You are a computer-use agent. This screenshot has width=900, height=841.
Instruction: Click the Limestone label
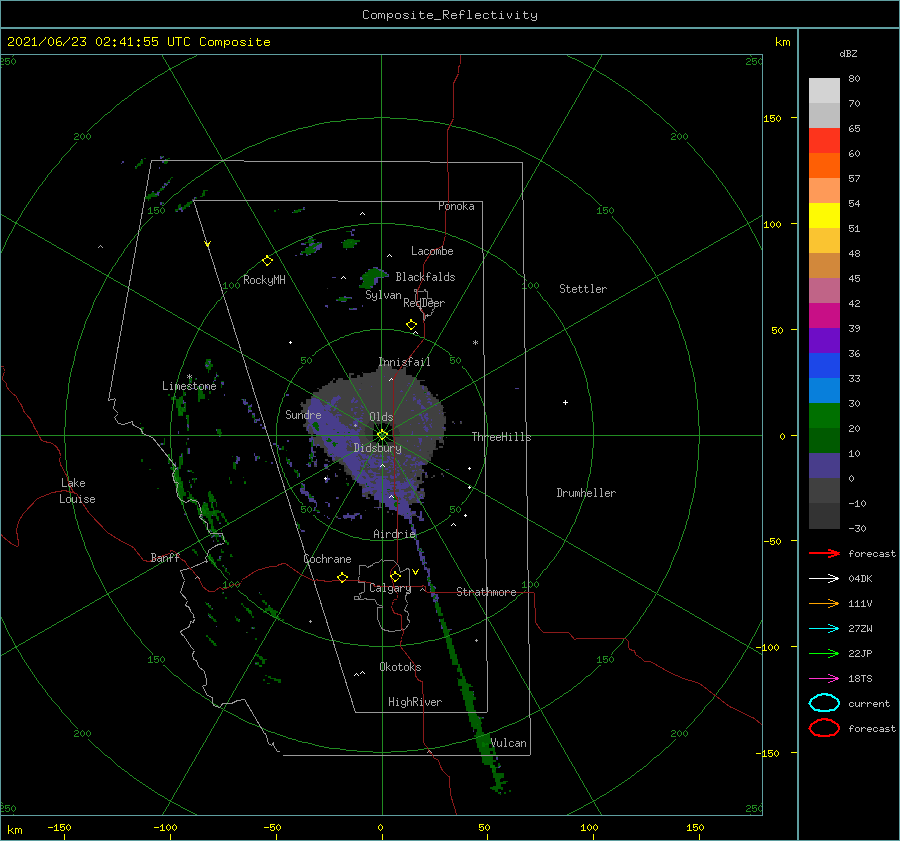[x=189, y=386]
